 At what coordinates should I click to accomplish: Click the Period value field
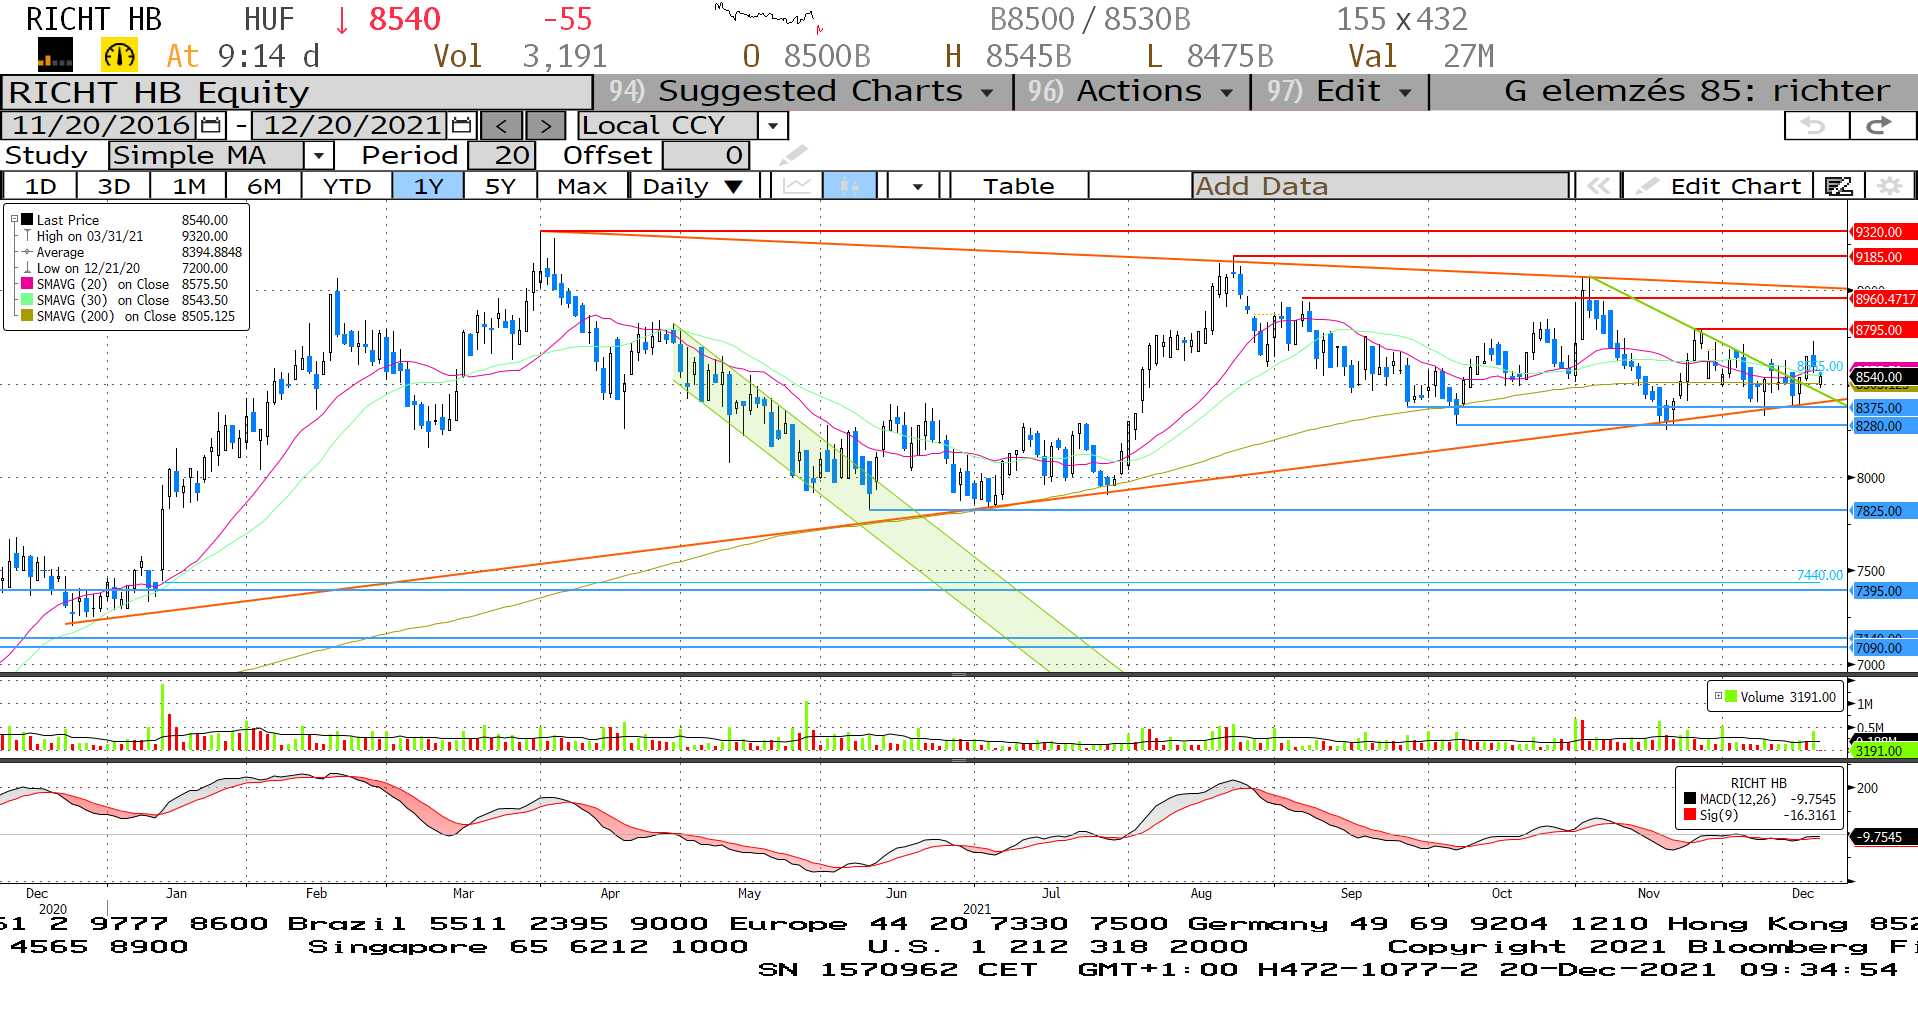[501, 155]
